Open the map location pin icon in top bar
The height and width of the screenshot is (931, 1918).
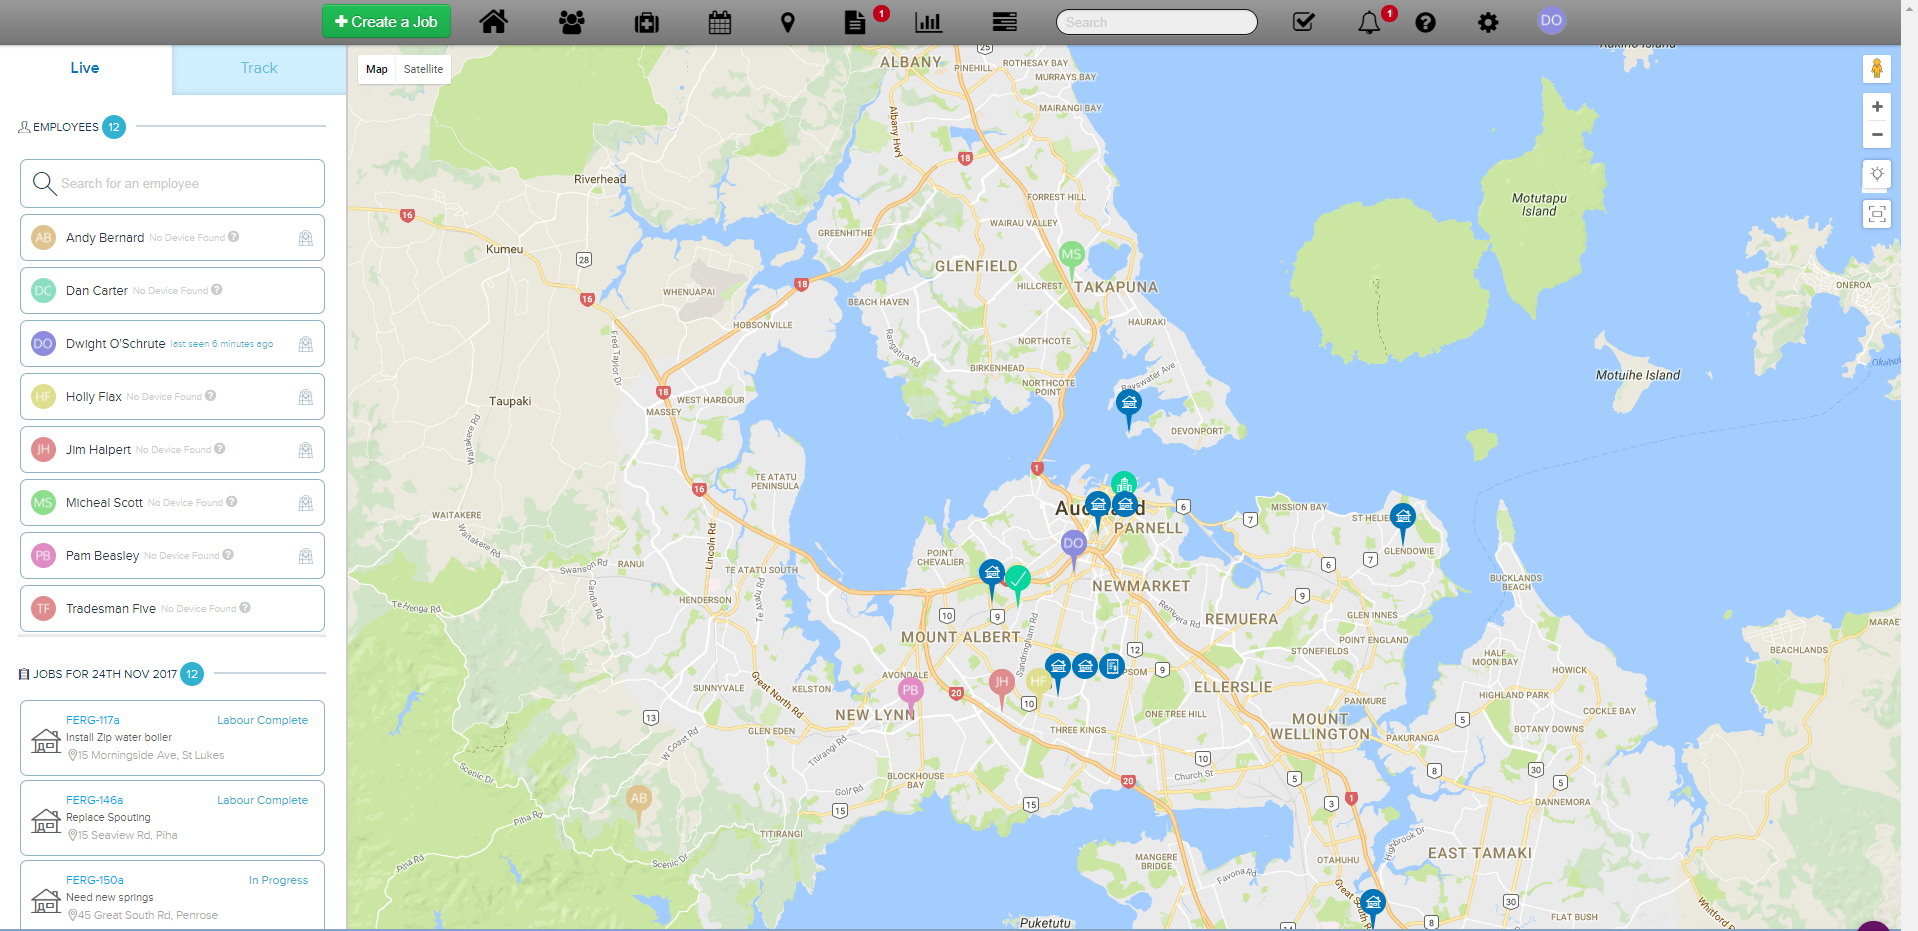click(788, 22)
